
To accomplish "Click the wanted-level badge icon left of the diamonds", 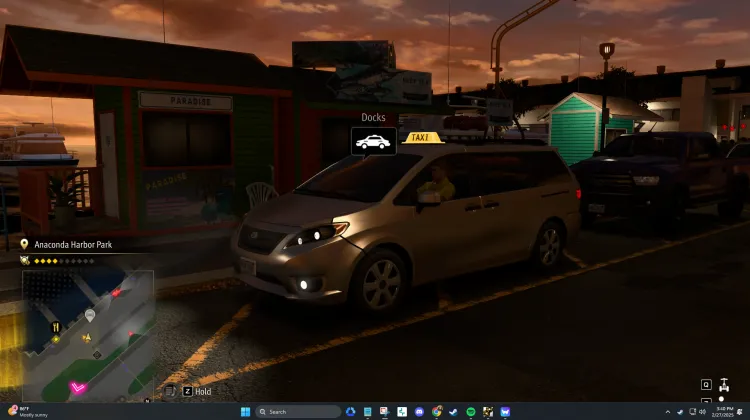I will tap(25, 261).
